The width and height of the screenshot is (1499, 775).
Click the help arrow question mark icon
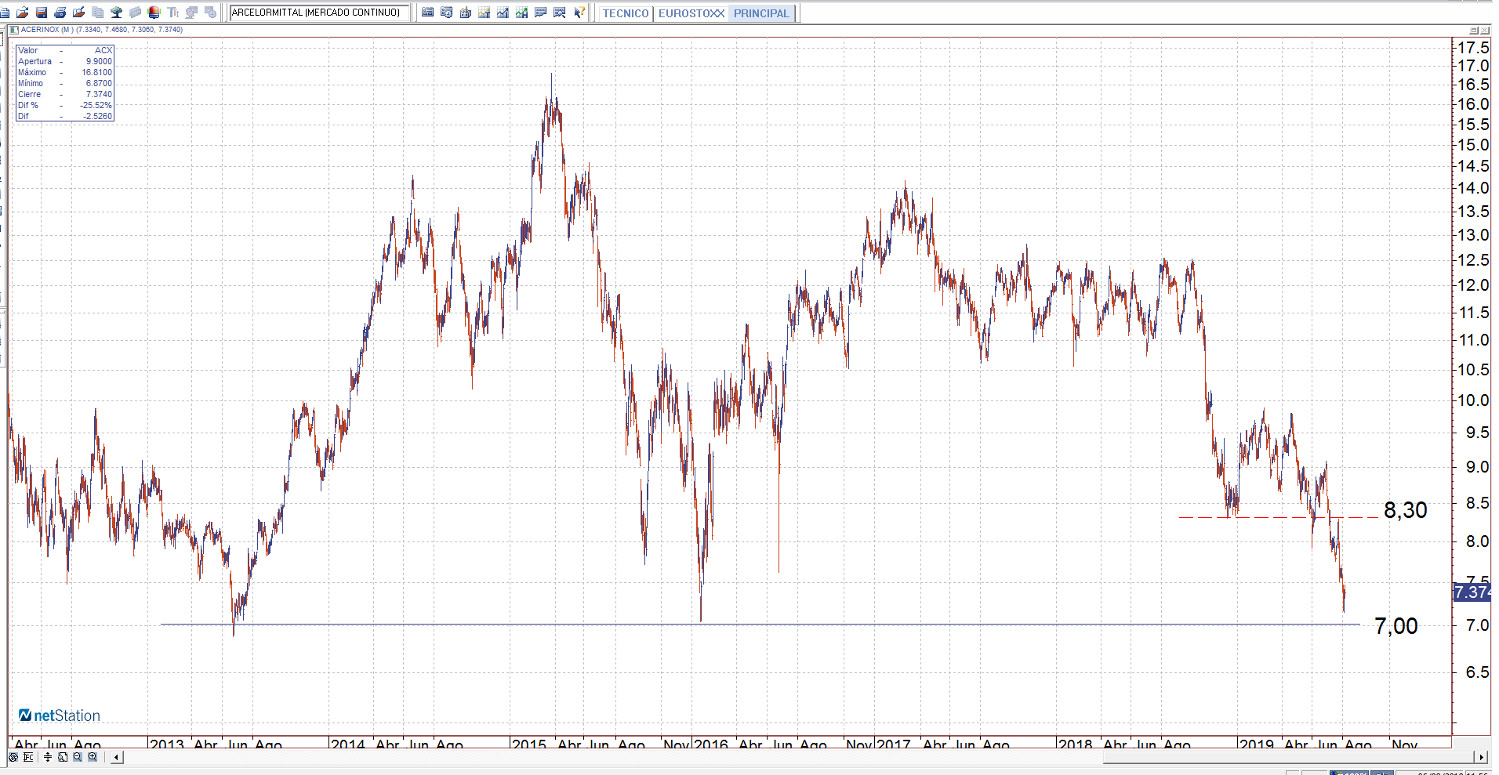tap(579, 13)
